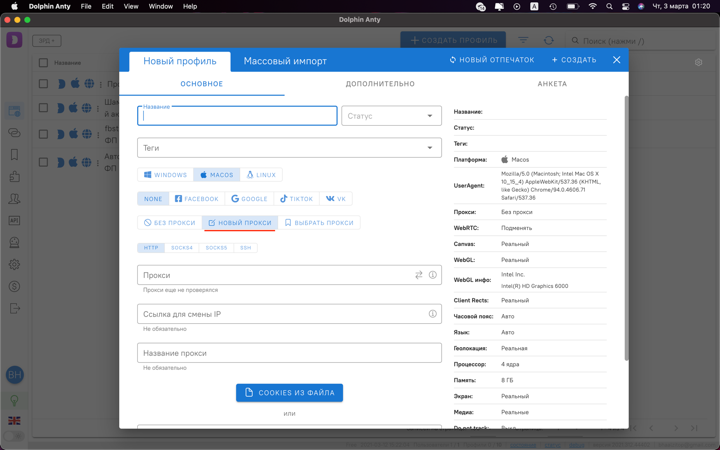Switch to the Анкета tab

tap(552, 84)
